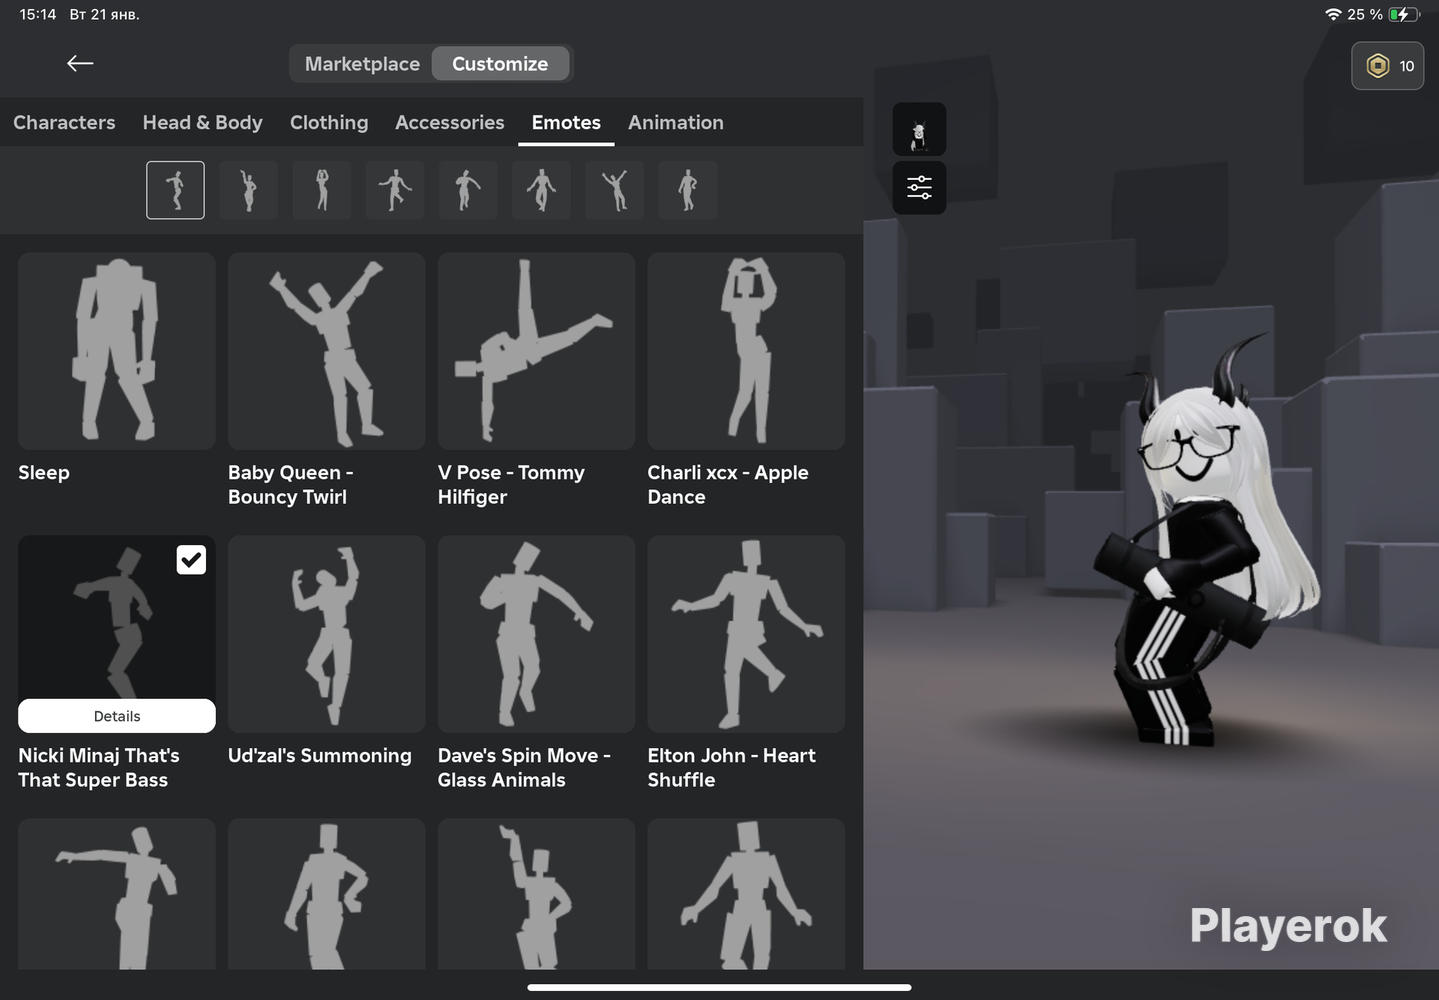Select the seventh emote slot icon
This screenshot has width=1439, height=1000.
[615, 190]
